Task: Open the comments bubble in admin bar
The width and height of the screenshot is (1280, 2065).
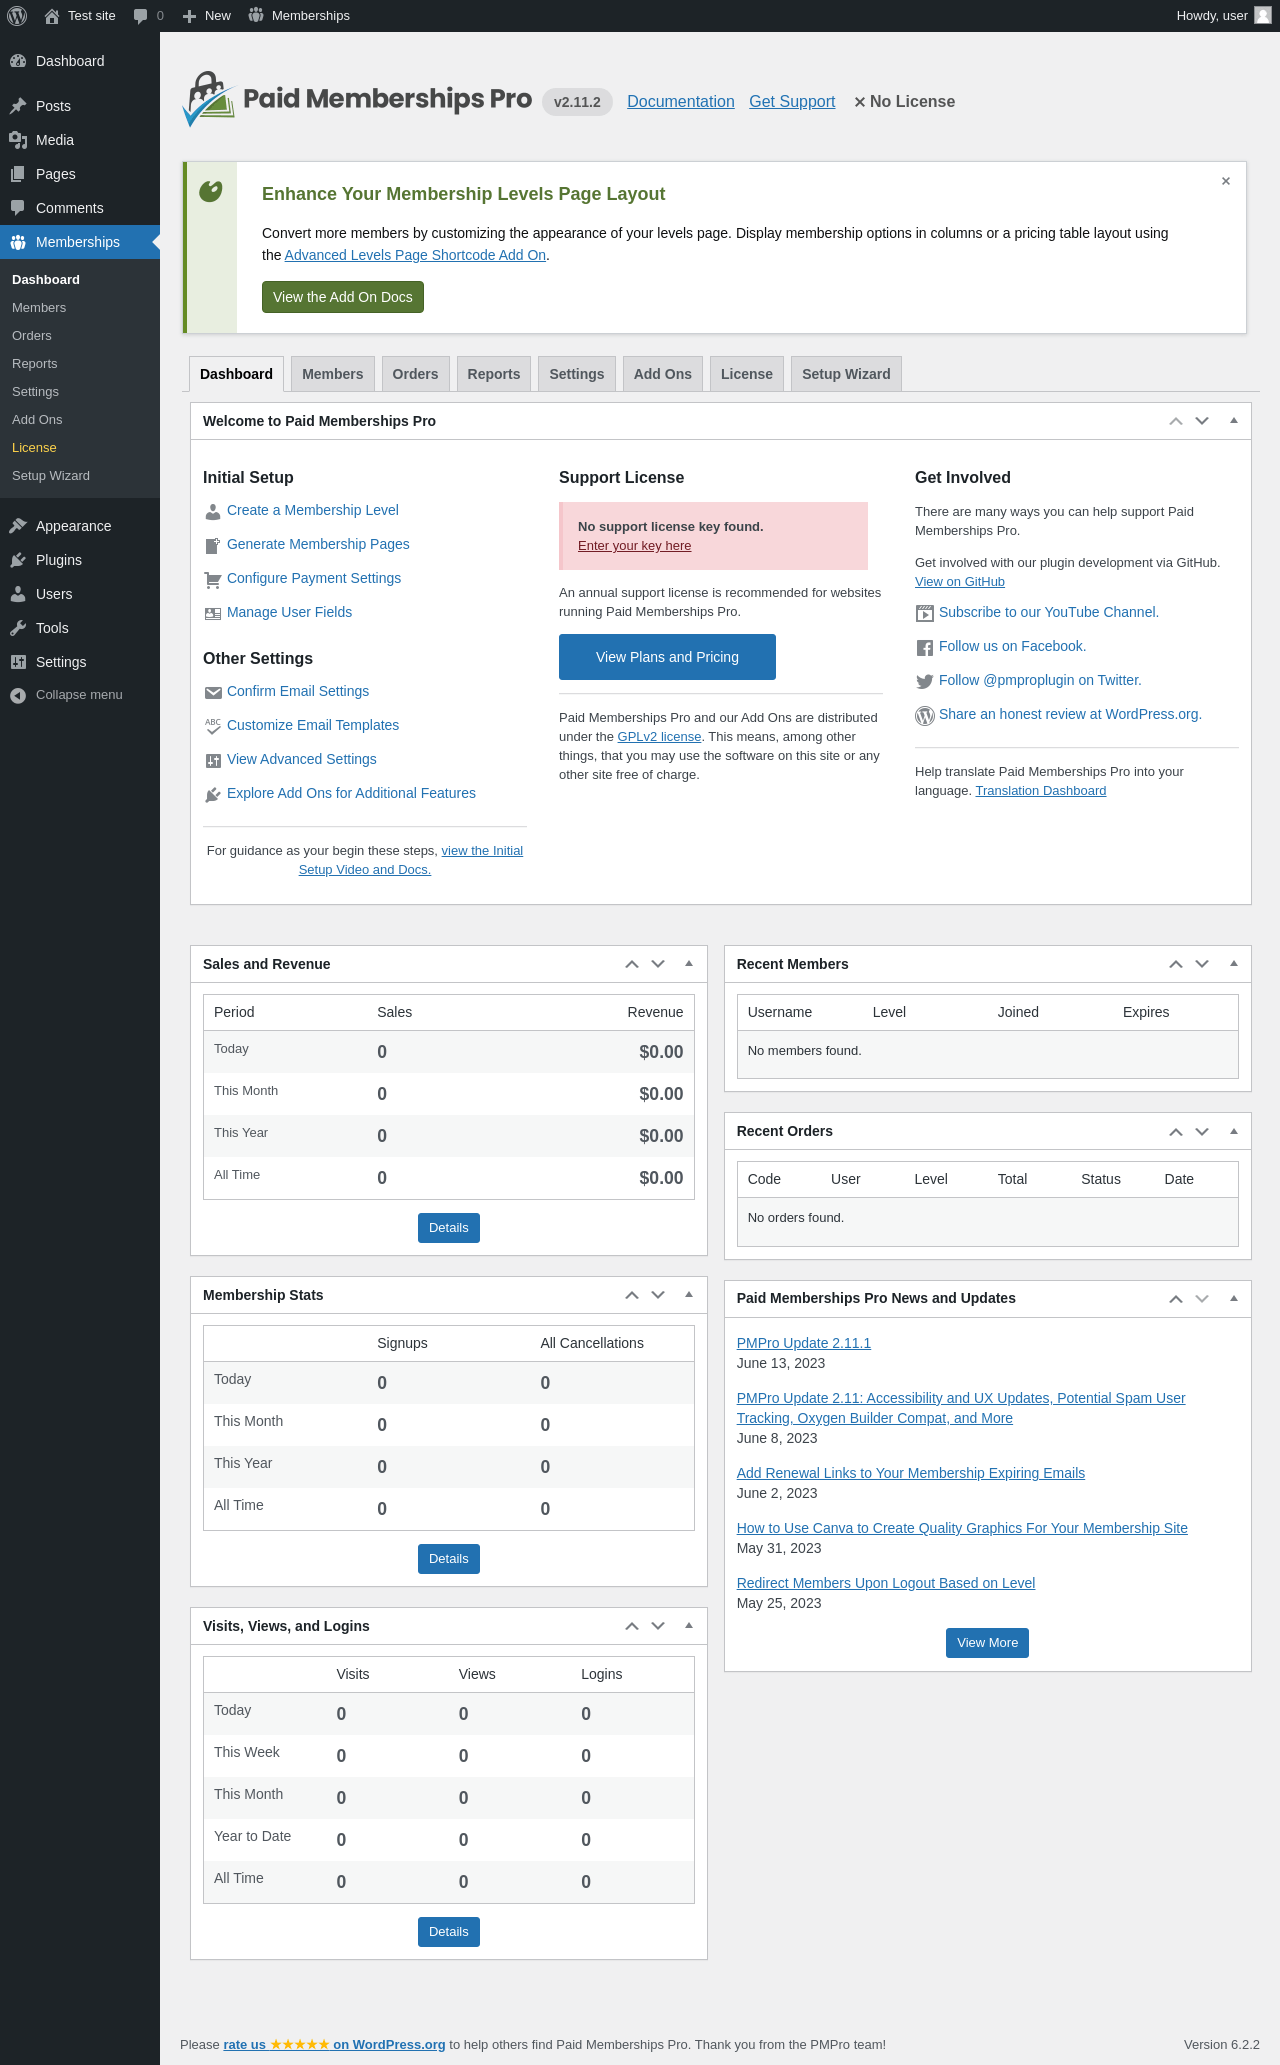Action: click(140, 16)
